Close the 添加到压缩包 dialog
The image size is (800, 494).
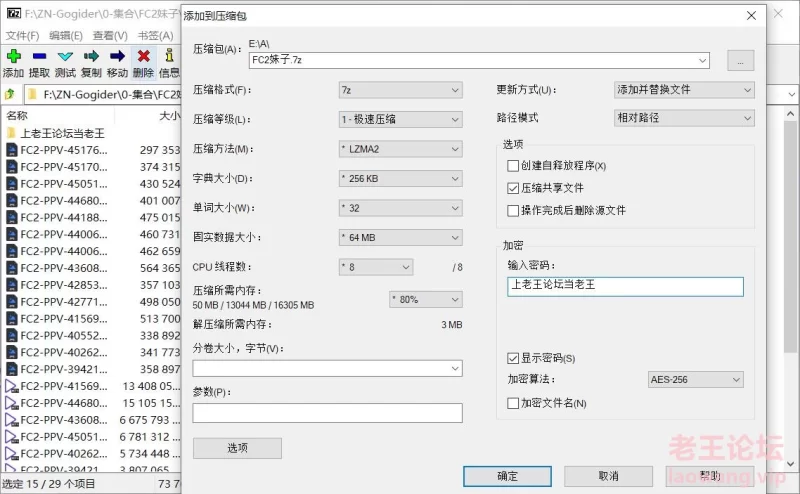click(x=752, y=16)
